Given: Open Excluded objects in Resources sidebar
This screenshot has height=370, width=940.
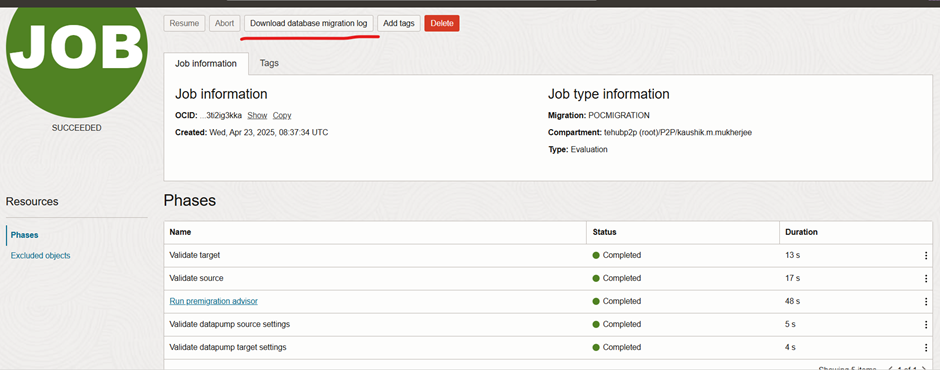Looking at the screenshot, I should [x=40, y=255].
